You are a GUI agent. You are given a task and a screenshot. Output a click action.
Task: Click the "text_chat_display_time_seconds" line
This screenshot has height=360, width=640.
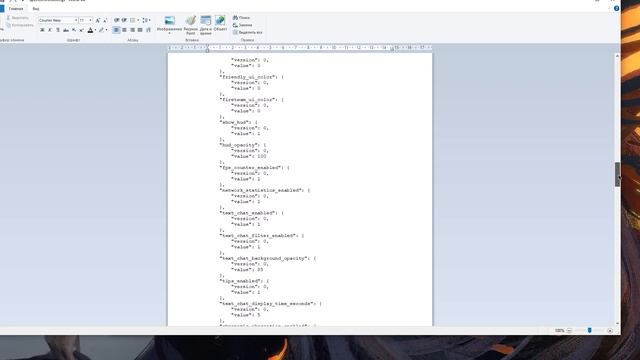pyautogui.click(x=271, y=304)
